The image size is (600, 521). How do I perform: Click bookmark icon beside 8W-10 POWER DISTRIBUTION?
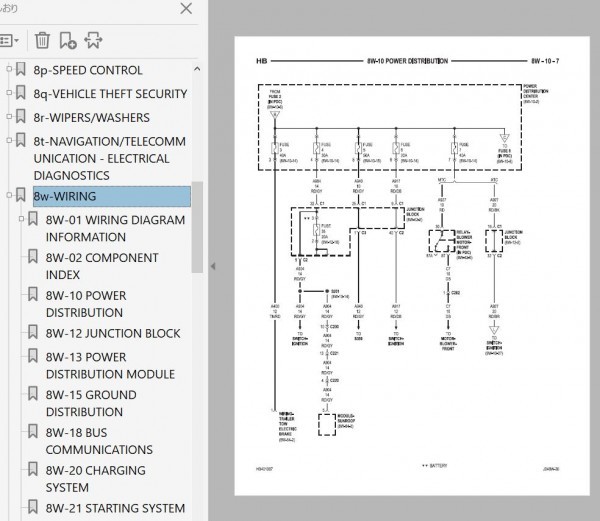click(x=33, y=295)
